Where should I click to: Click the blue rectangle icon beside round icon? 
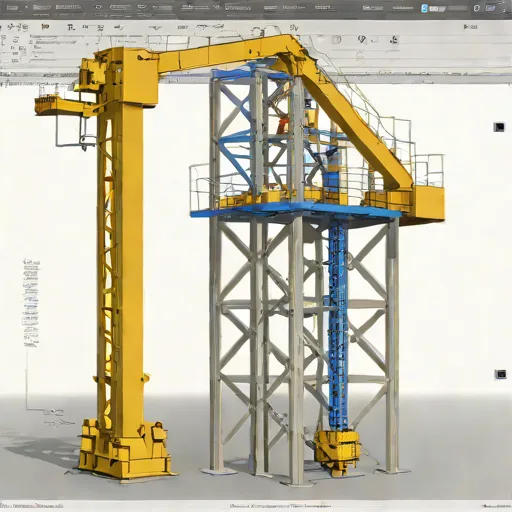[491, 8]
